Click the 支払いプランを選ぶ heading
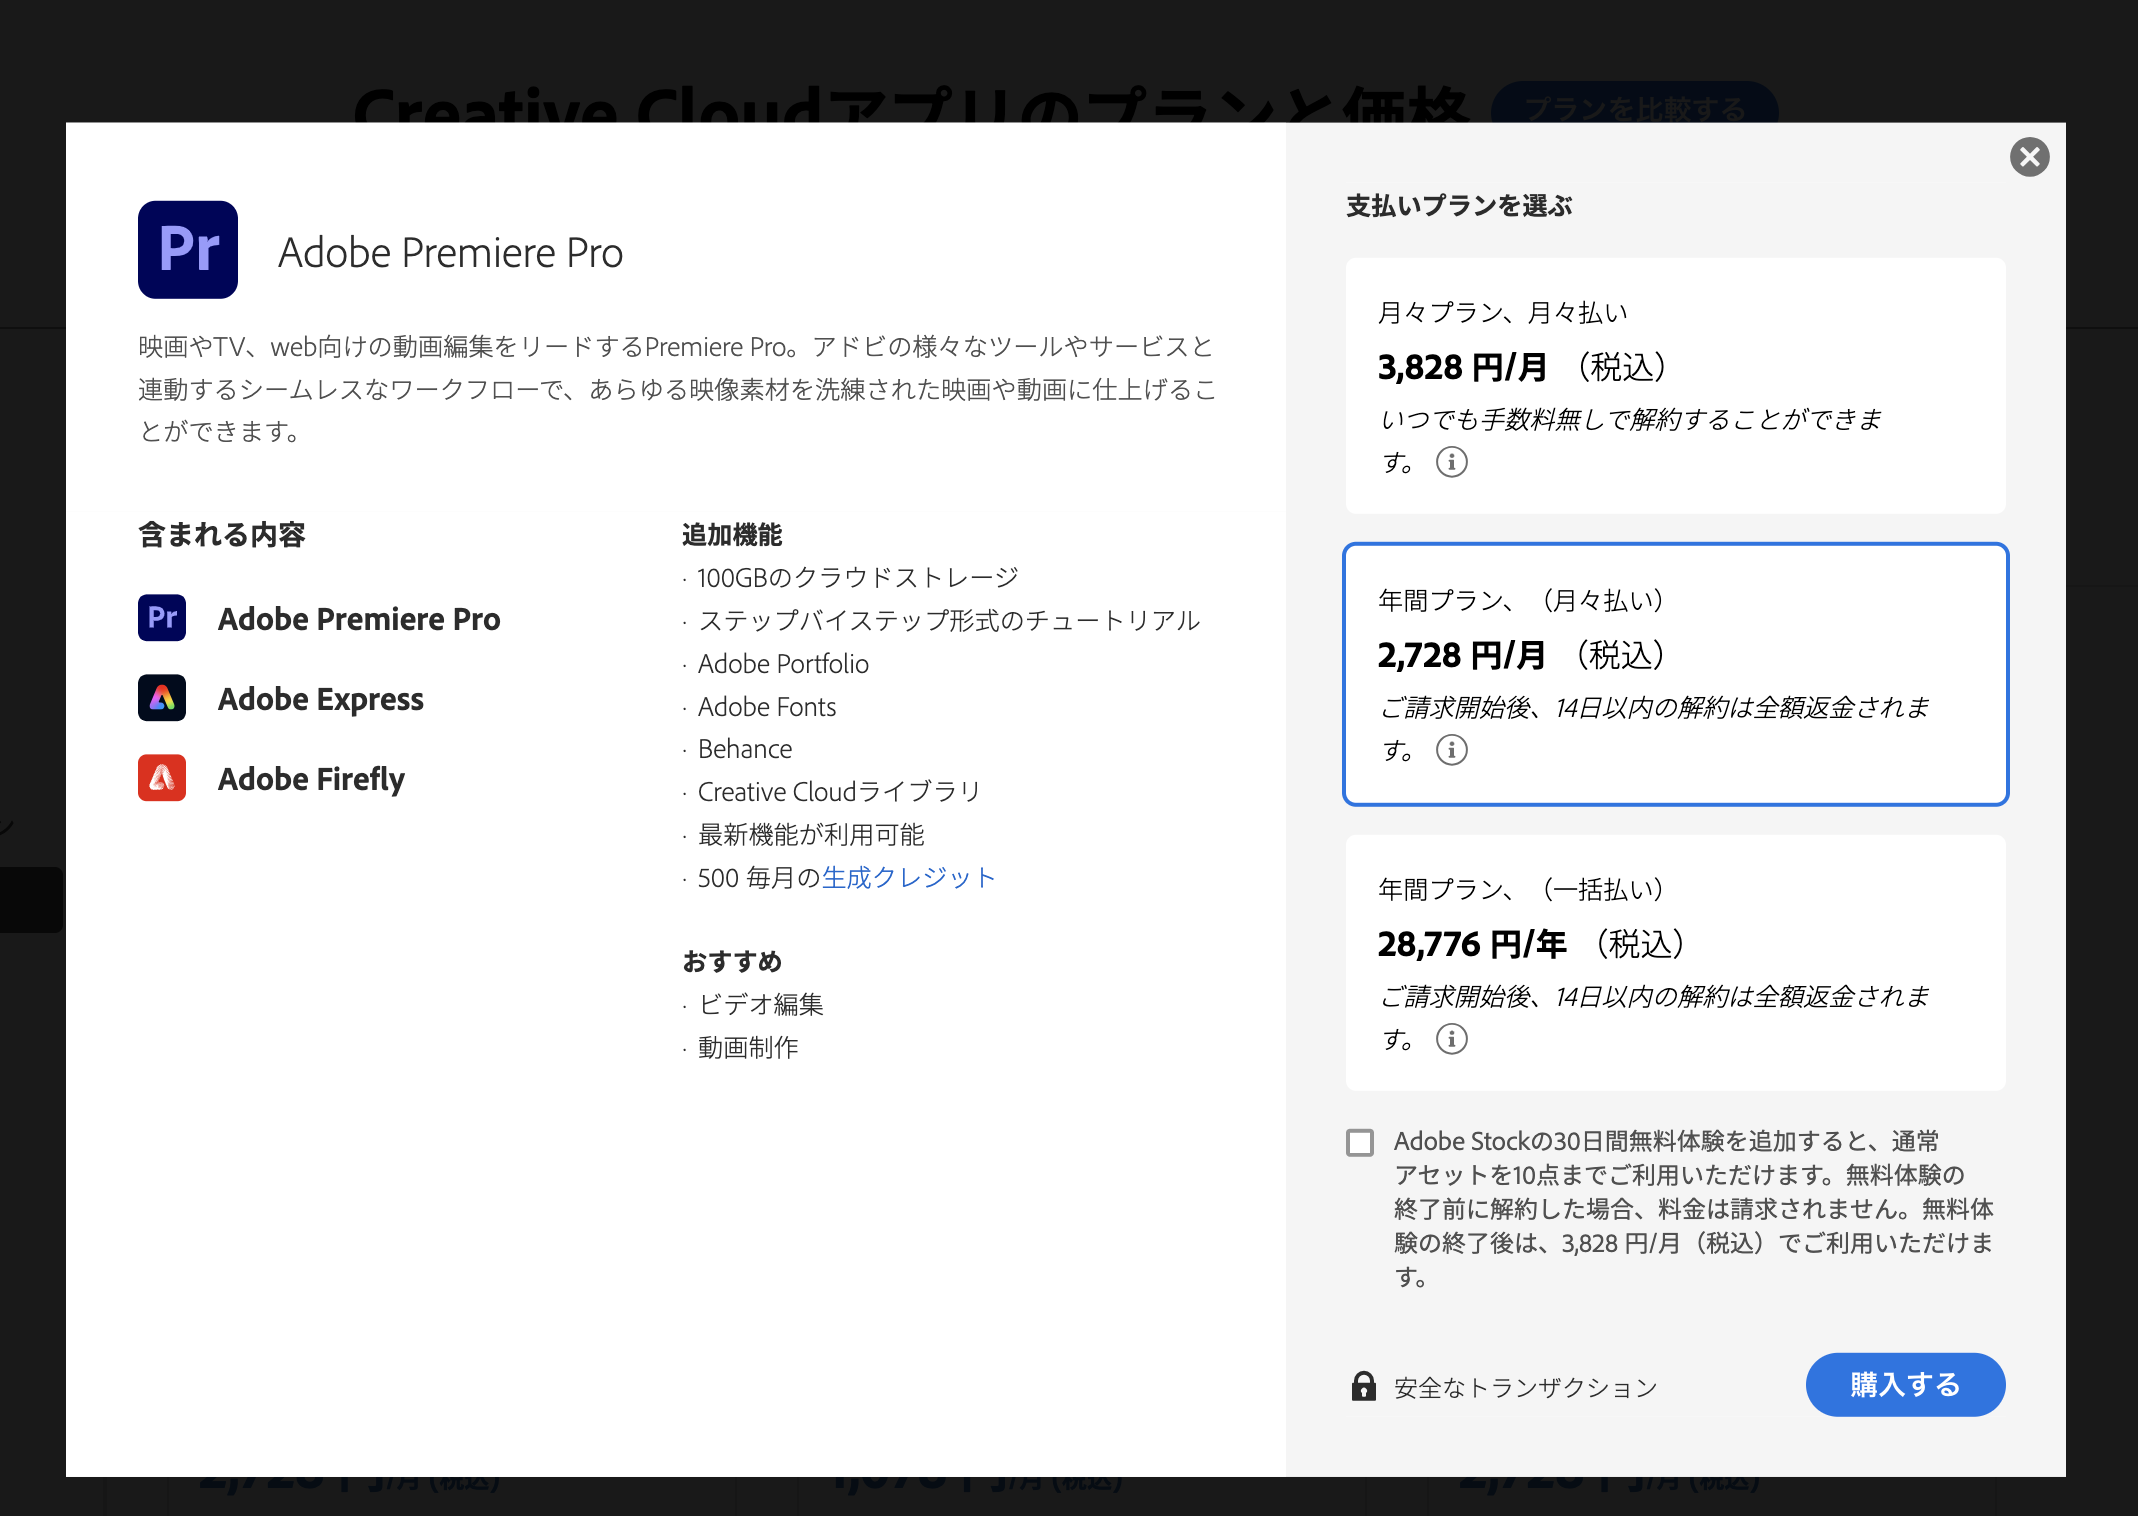 click(1459, 206)
